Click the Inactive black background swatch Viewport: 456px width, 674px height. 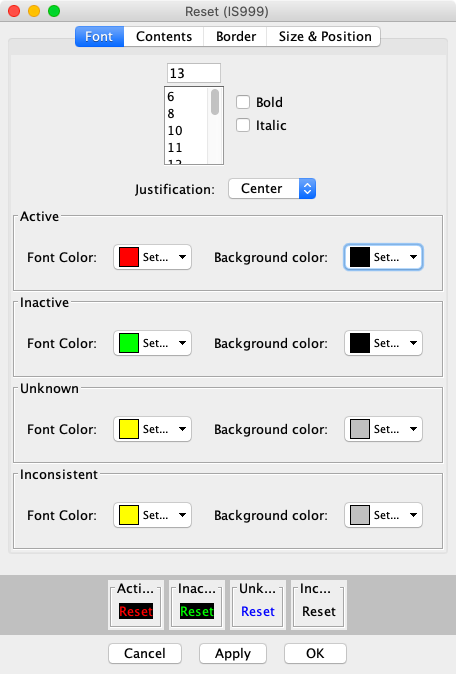360,343
